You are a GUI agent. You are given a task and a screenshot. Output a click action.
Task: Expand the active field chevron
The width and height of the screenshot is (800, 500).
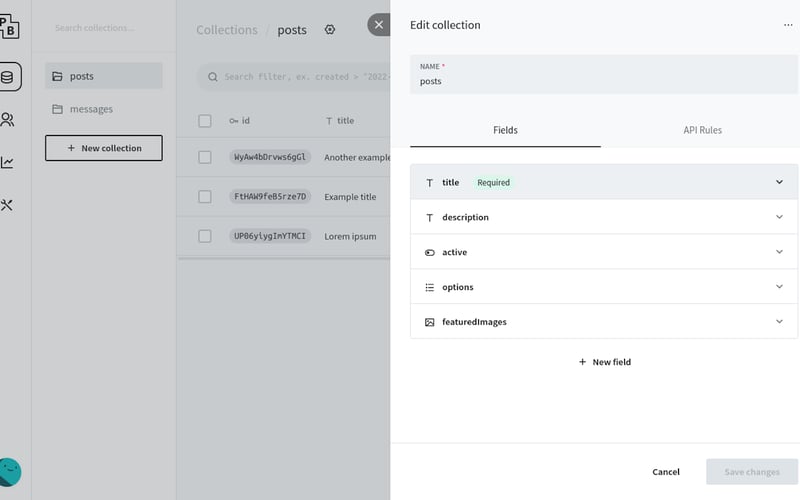pyautogui.click(x=779, y=252)
